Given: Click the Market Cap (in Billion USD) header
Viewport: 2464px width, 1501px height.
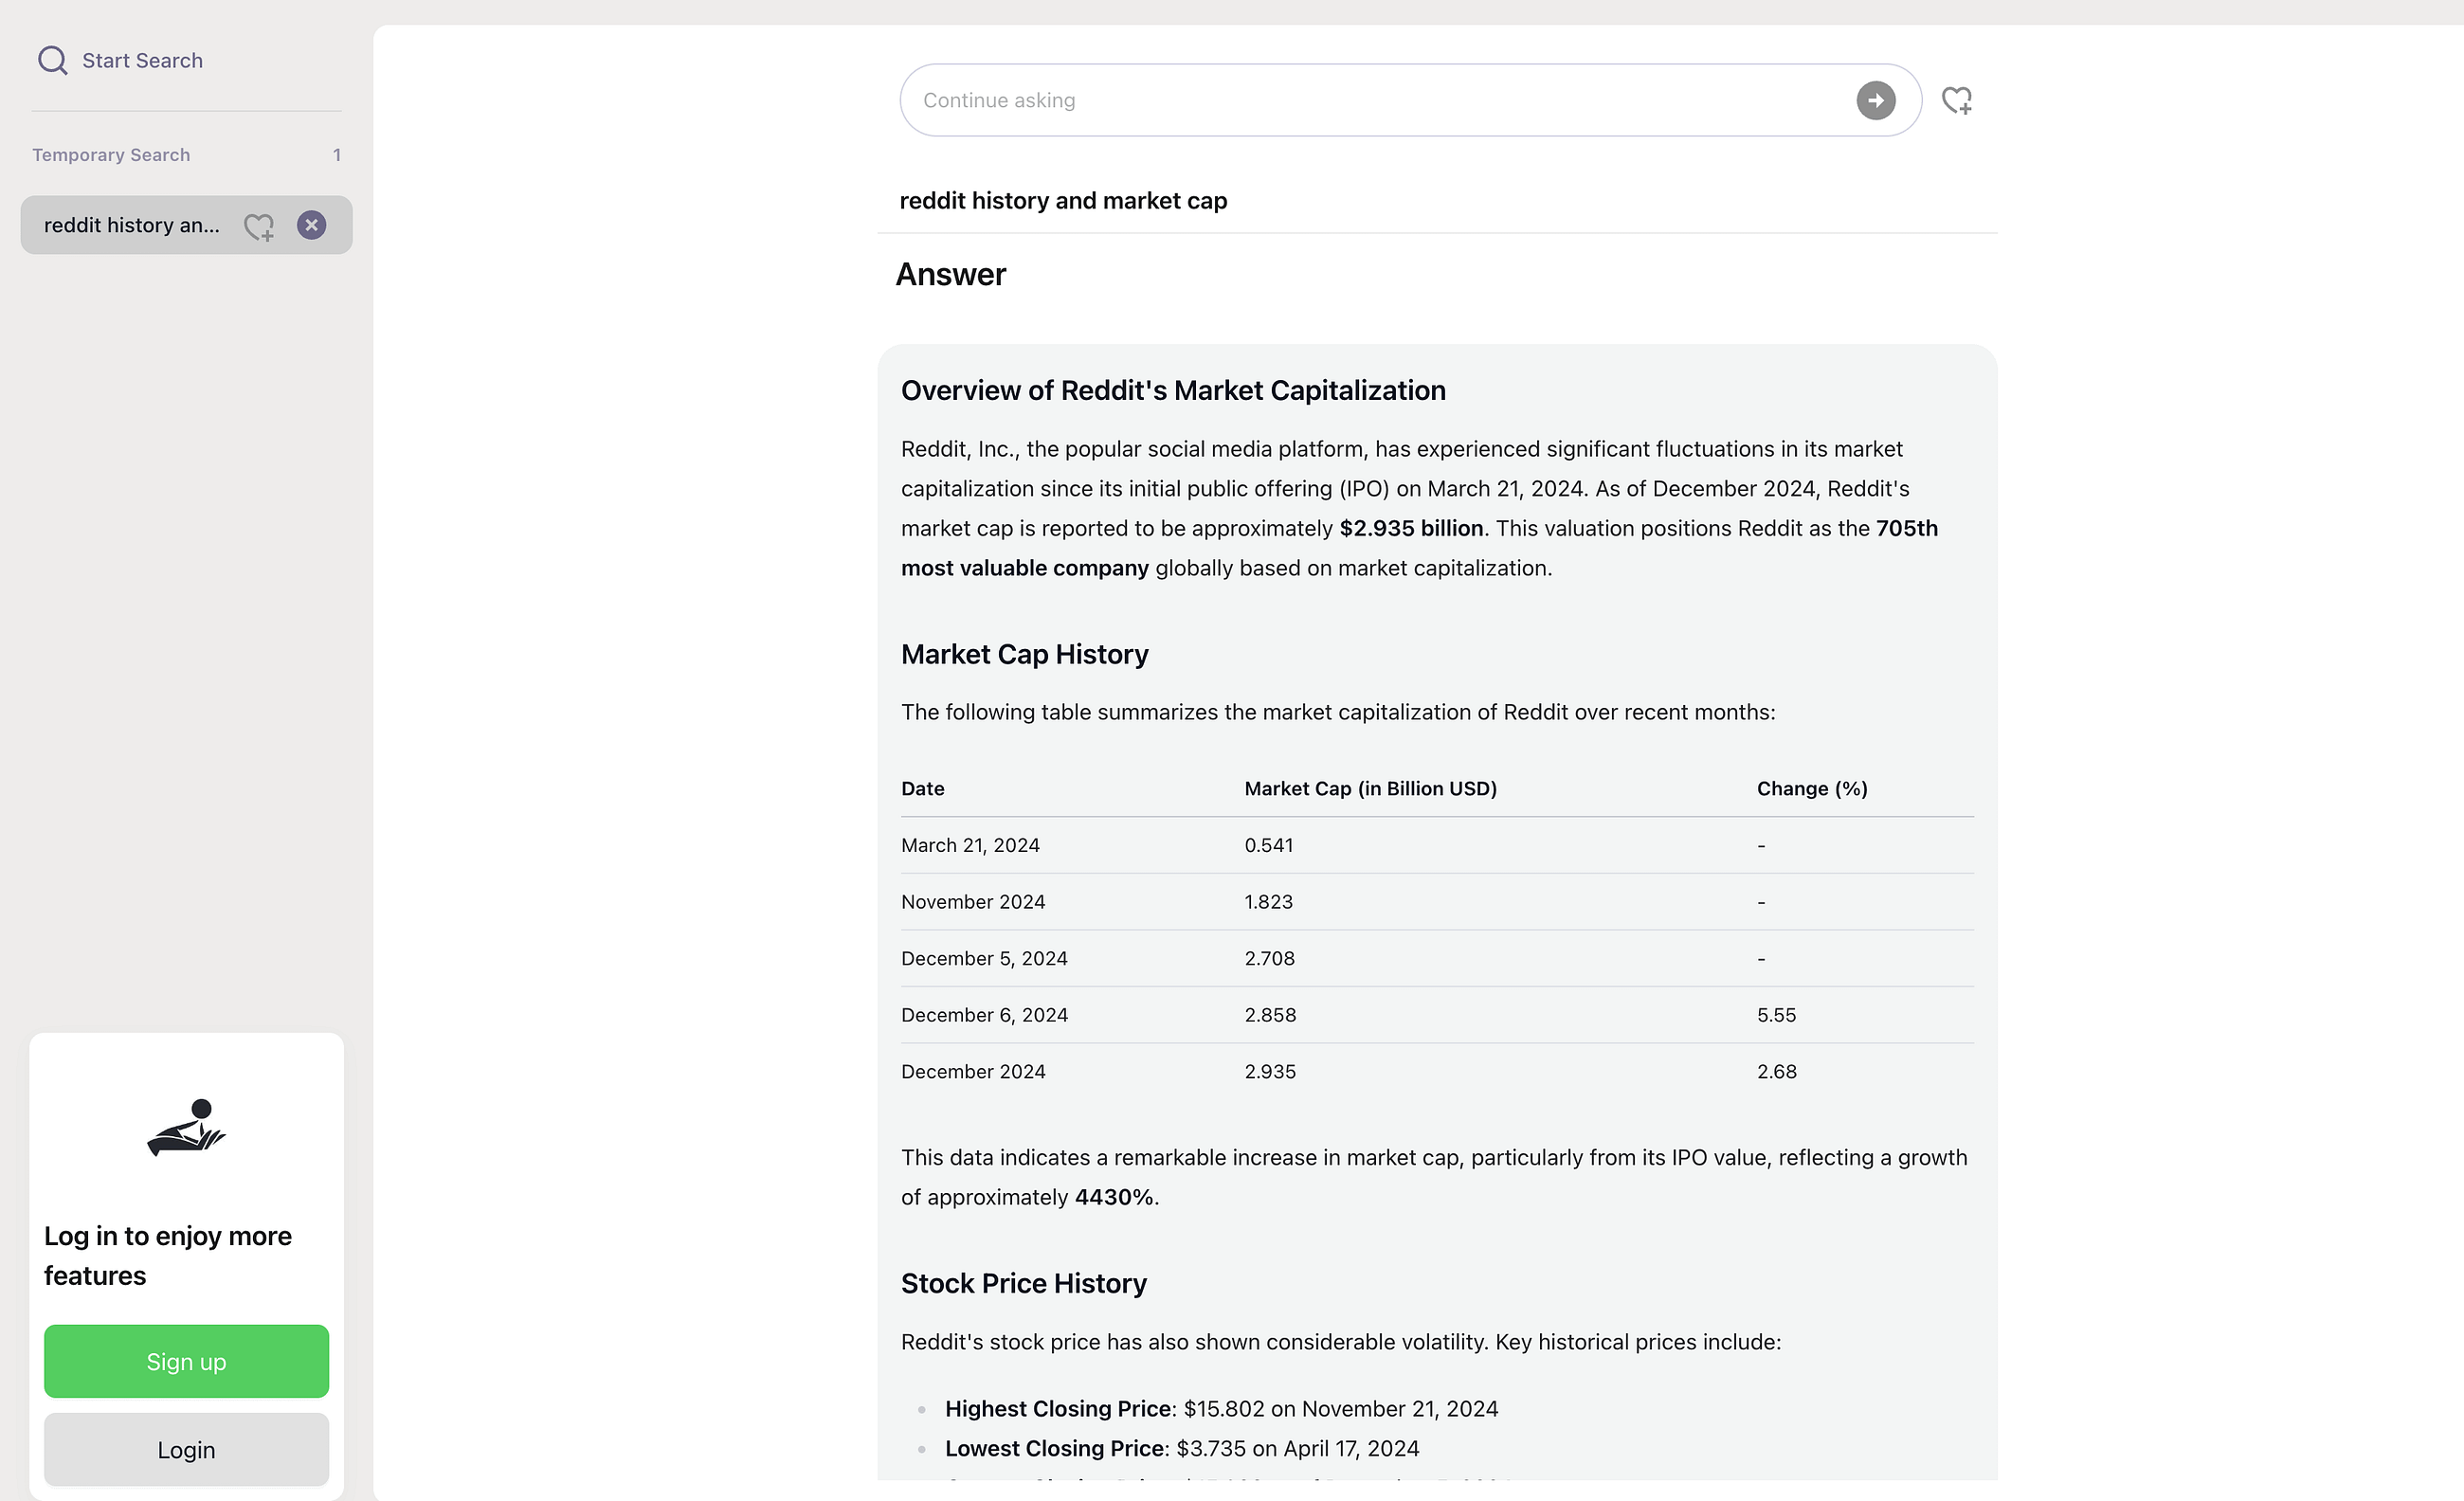Looking at the screenshot, I should click(x=1370, y=788).
